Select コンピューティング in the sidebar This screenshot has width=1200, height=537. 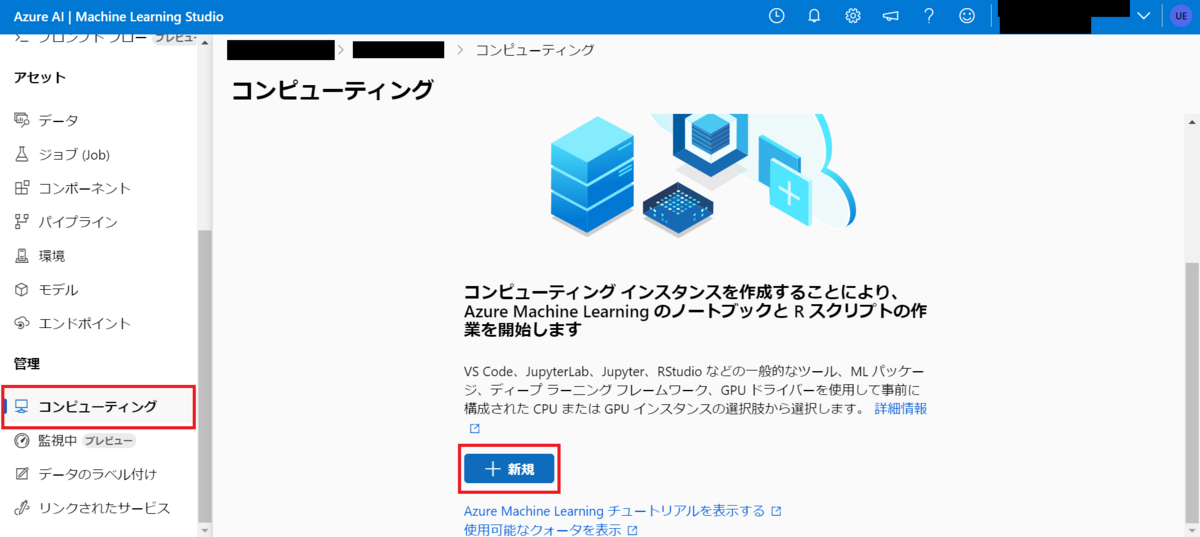[98, 407]
